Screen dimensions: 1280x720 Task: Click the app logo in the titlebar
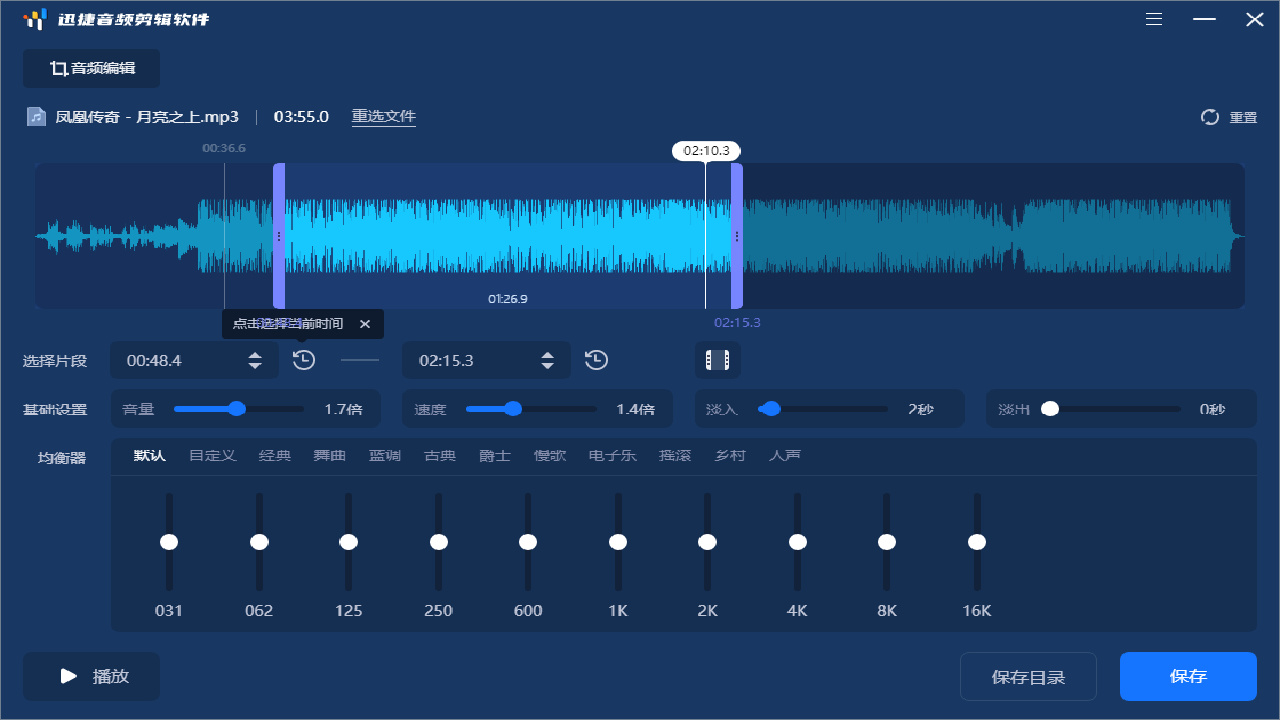pyautogui.click(x=35, y=19)
